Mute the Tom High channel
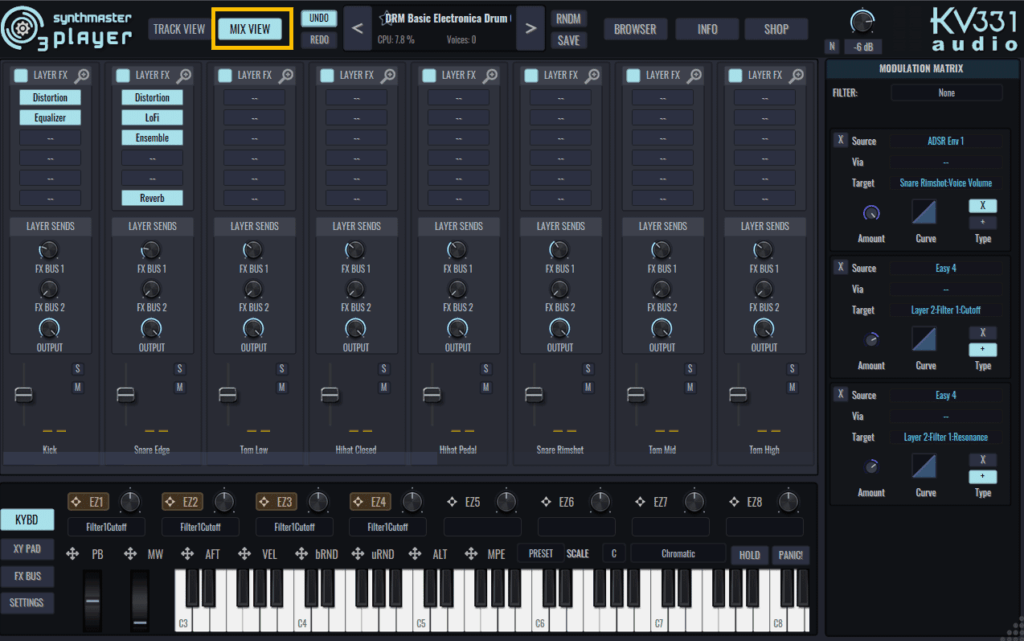 tap(792, 387)
